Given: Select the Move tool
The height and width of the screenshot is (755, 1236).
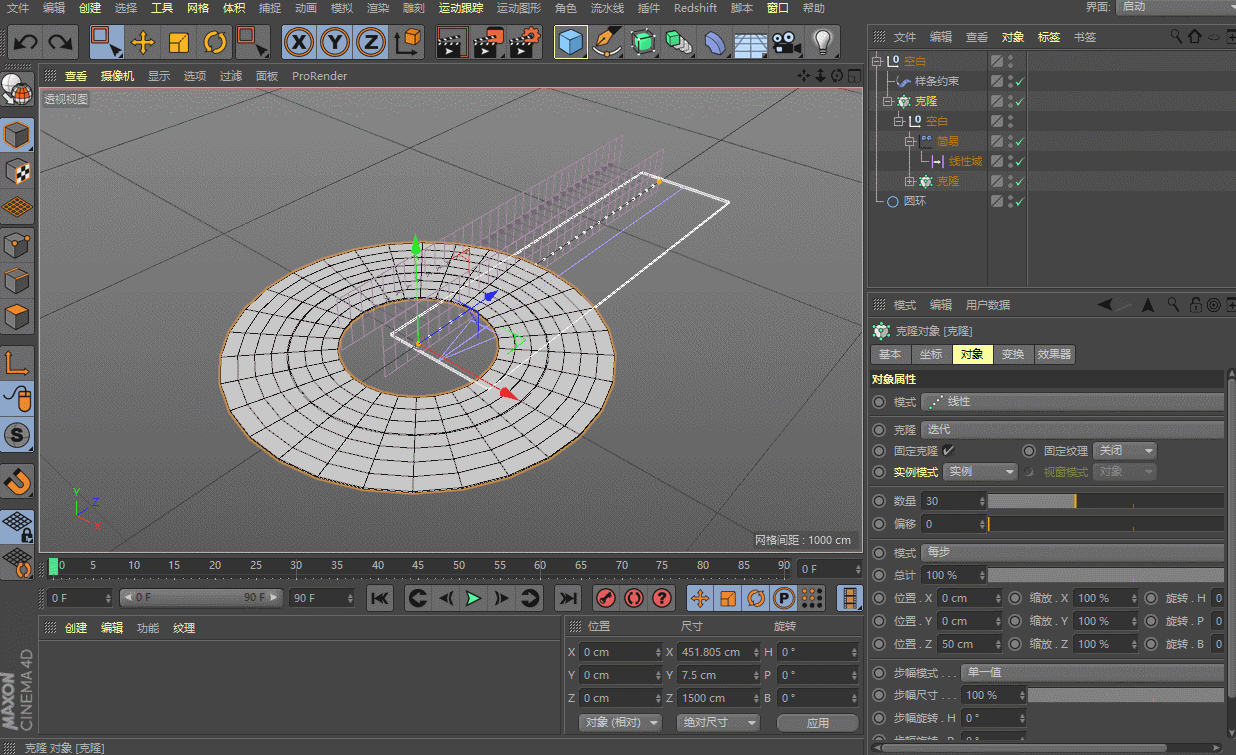Looking at the screenshot, I should click(x=143, y=42).
